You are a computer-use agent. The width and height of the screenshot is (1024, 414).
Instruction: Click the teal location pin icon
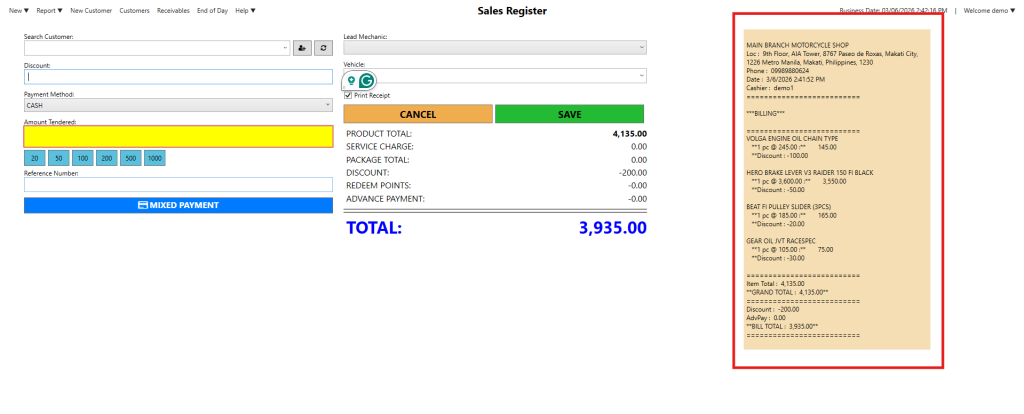pyautogui.click(x=352, y=80)
